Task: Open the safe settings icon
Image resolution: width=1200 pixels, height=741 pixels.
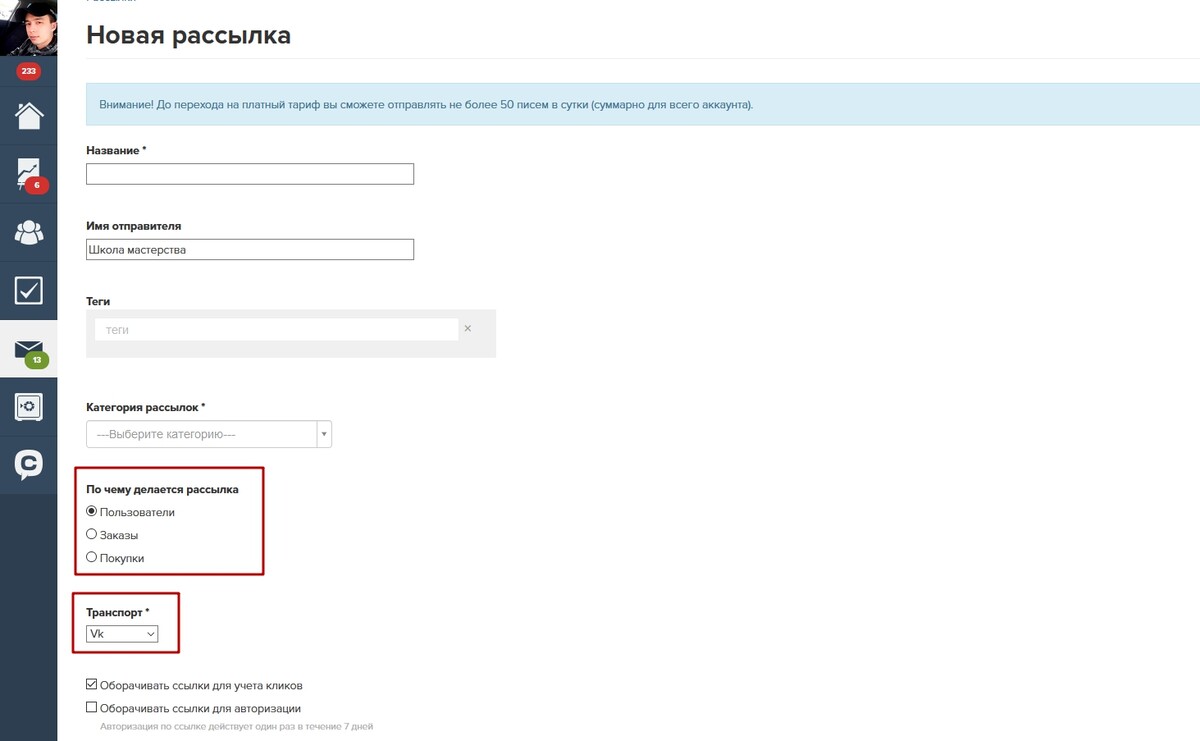Action: coord(29,407)
